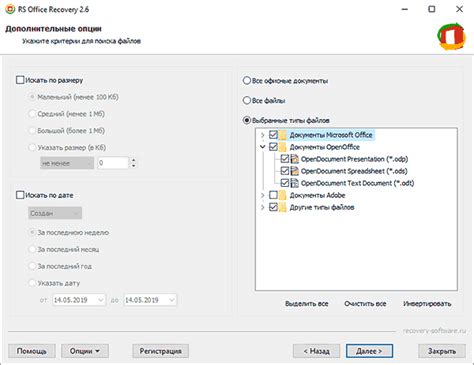Viewport: 474px width, 365px height.
Task: Click the Другие типы файлов folder icon
Action: [283, 207]
